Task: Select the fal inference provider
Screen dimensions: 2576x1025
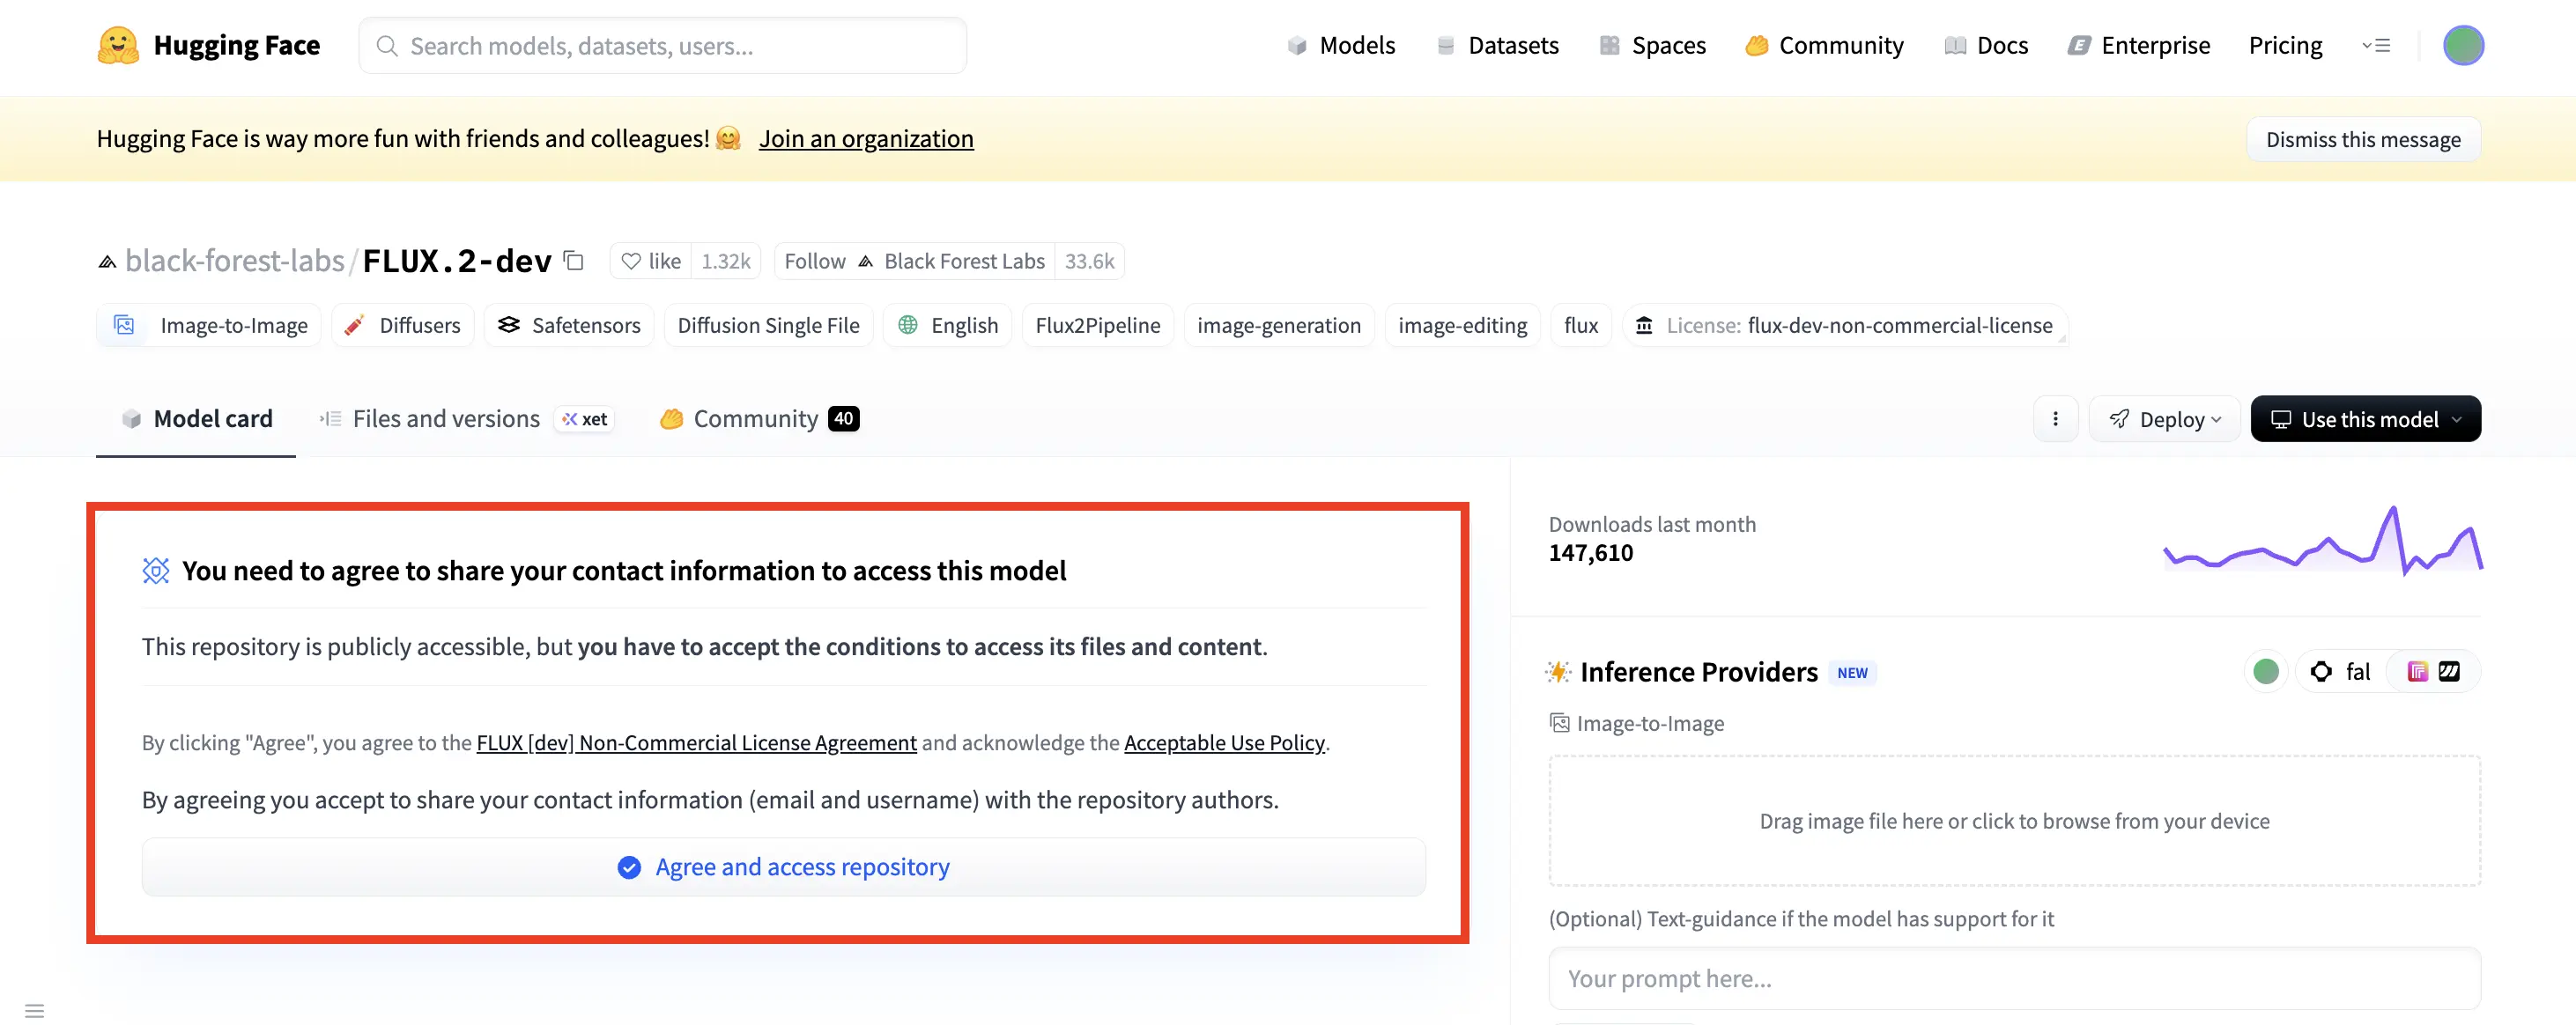Action: pyautogui.click(x=2341, y=672)
